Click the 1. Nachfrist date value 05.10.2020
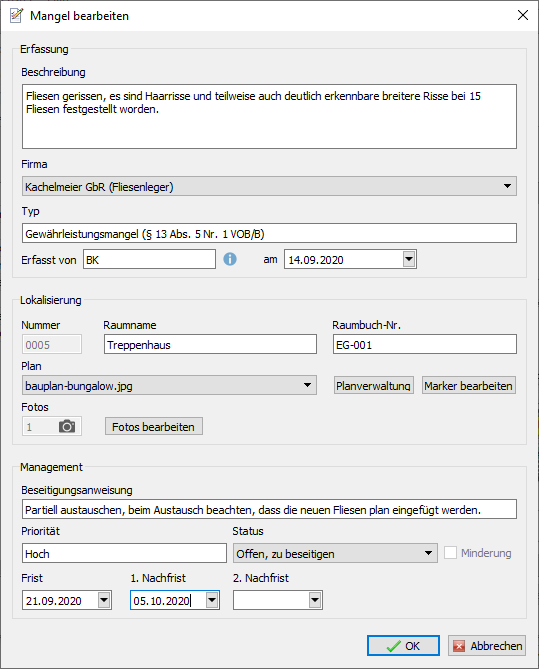Image resolution: width=539 pixels, height=669 pixels. tap(161, 601)
